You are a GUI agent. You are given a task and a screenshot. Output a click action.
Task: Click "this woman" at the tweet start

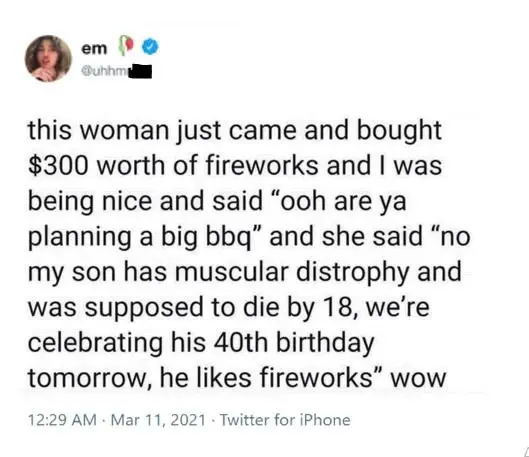click(x=98, y=131)
